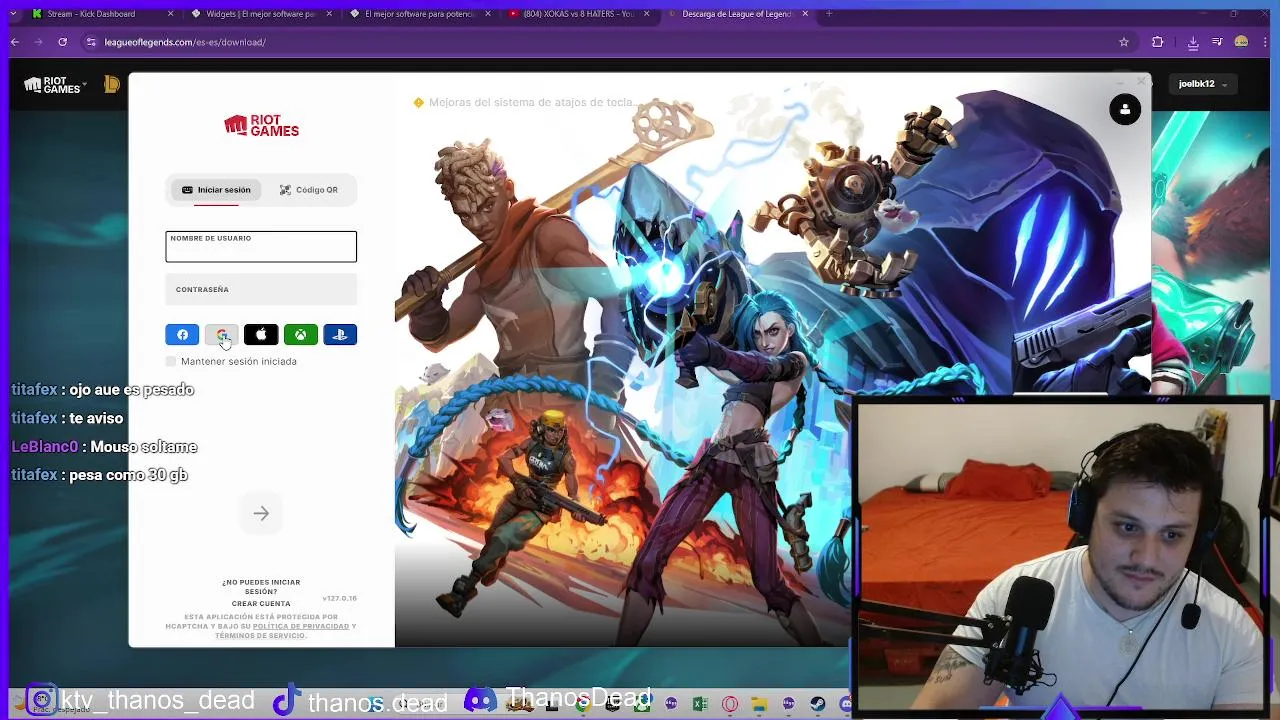Image resolution: width=1280 pixels, height=720 pixels.
Task: Sign in with Facebook icon
Action: tap(182, 335)
